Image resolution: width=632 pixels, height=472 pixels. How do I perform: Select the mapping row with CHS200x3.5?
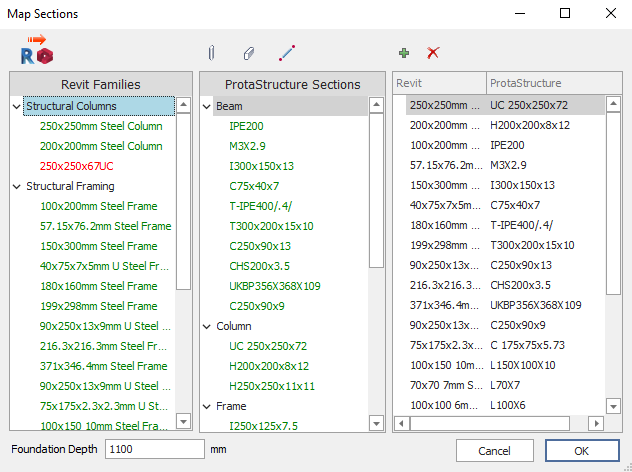[500, 285]
